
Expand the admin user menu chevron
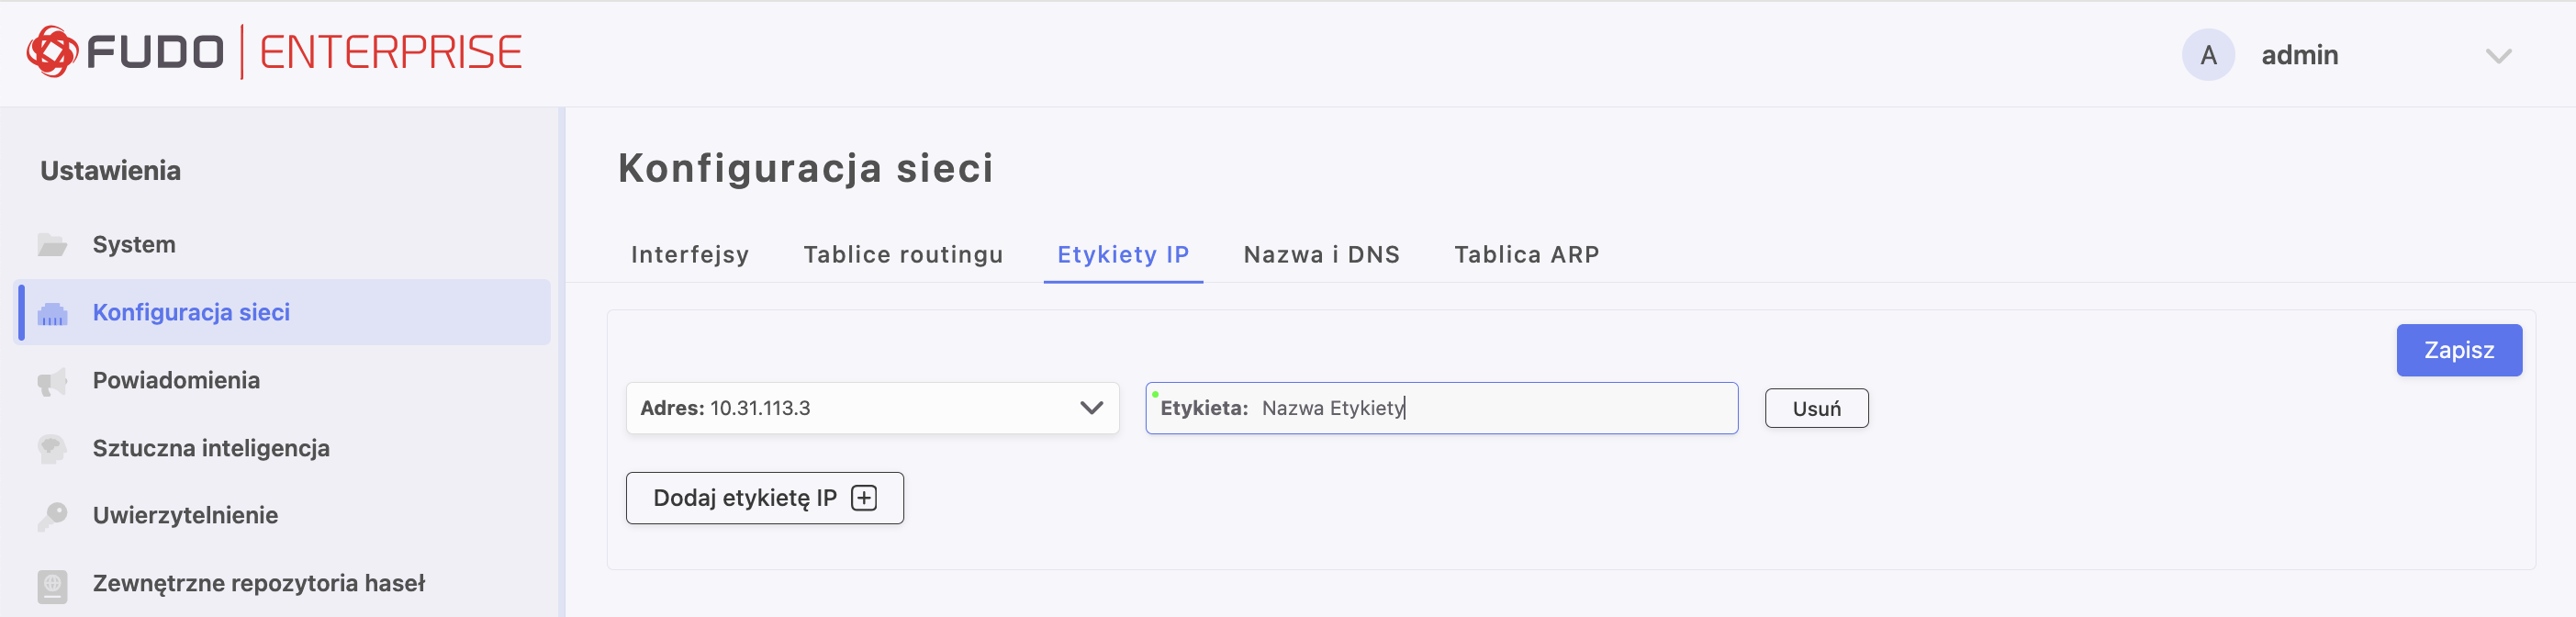coord(2498,56)
